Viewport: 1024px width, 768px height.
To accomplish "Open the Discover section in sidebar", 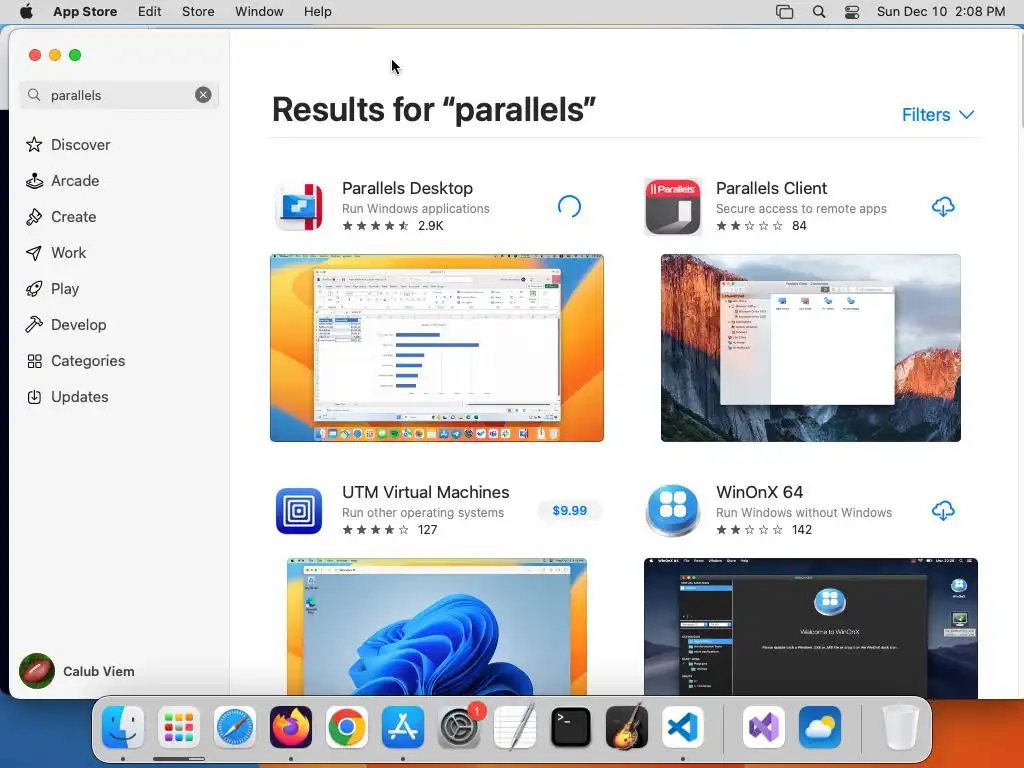I will click(68, 144).
